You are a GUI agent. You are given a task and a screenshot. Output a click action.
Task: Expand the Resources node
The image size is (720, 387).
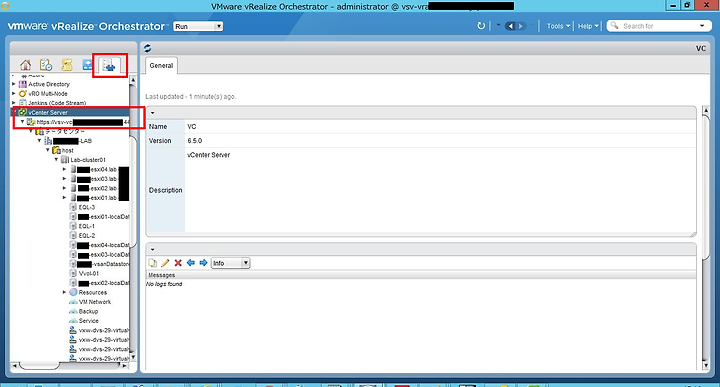point(65,292)
